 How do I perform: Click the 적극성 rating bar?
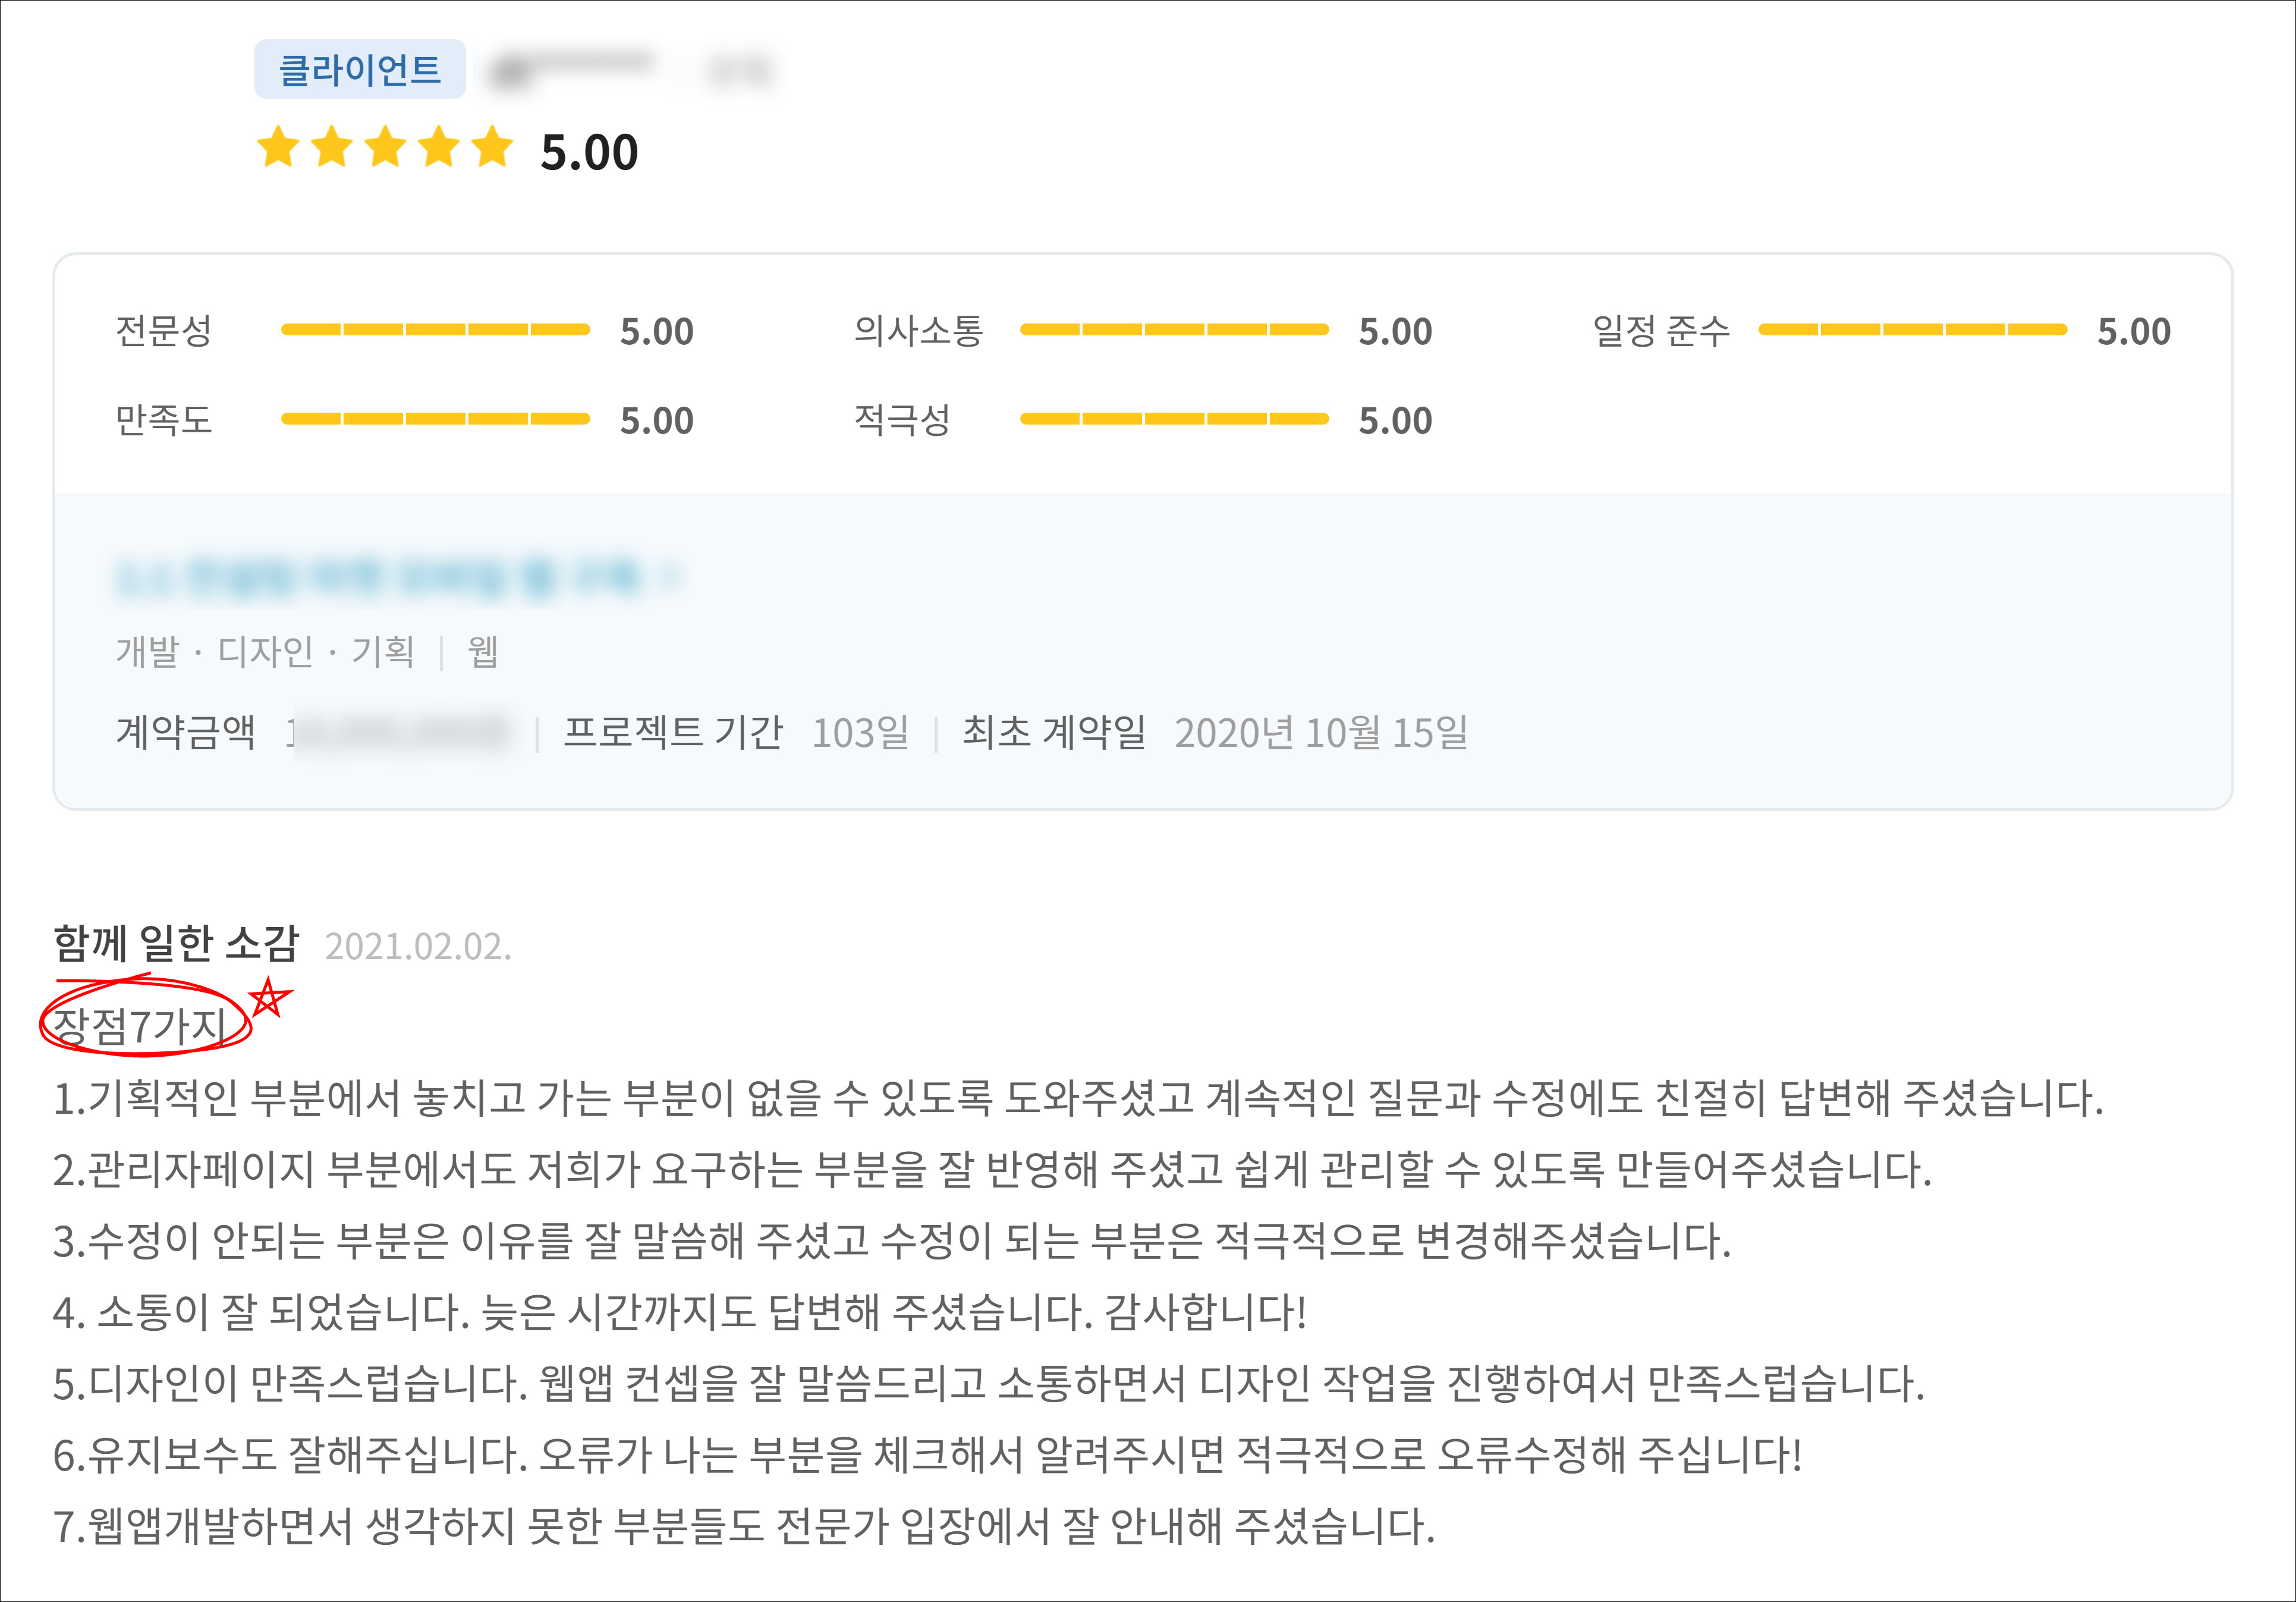click(1174, 419)
